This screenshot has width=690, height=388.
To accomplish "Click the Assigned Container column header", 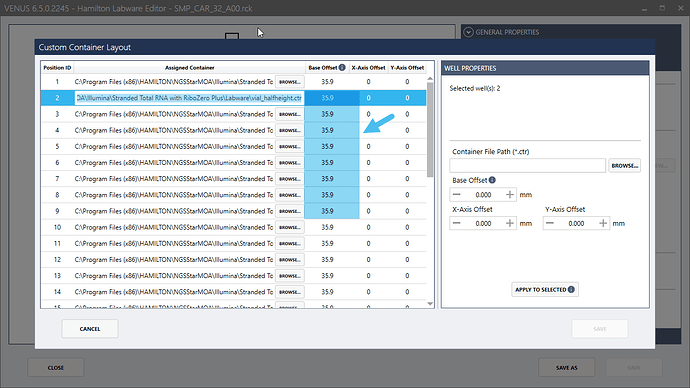I will pos(189,68).
